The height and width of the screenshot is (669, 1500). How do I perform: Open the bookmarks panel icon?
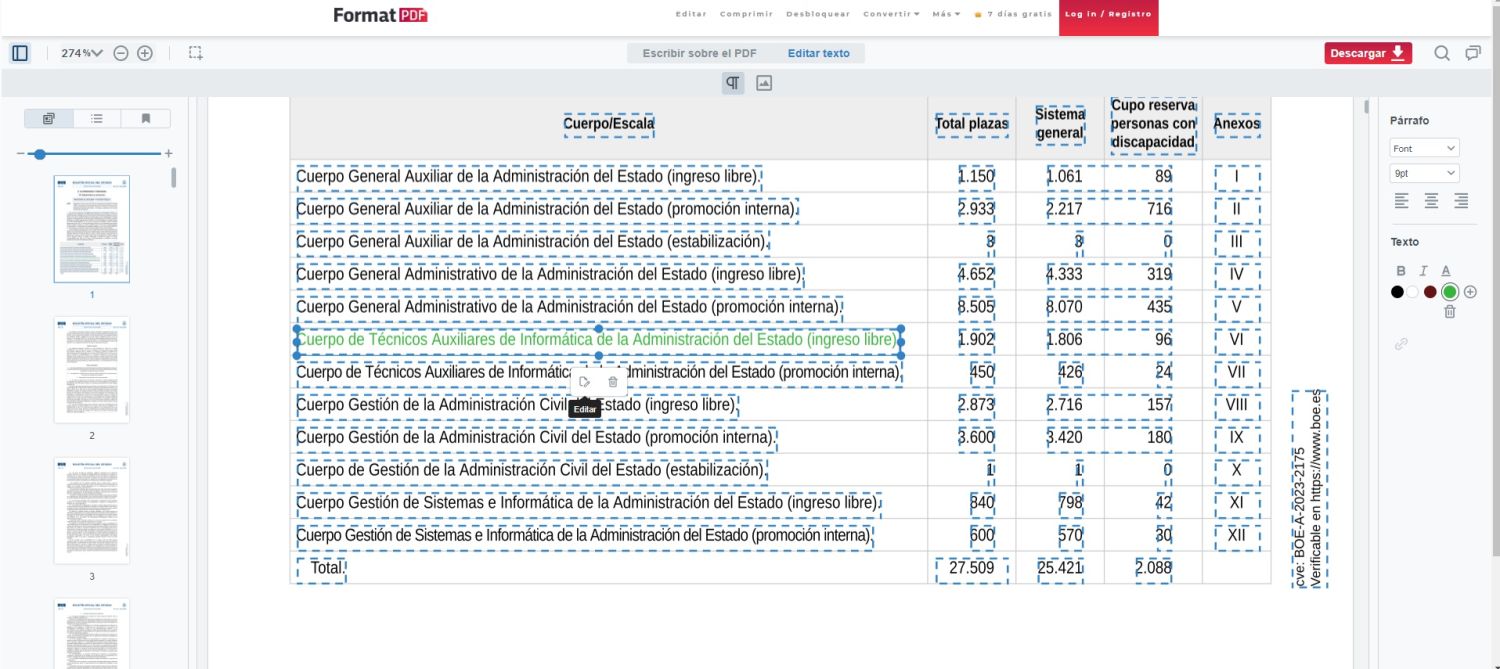pyautogui.click(x=144, y=117)
